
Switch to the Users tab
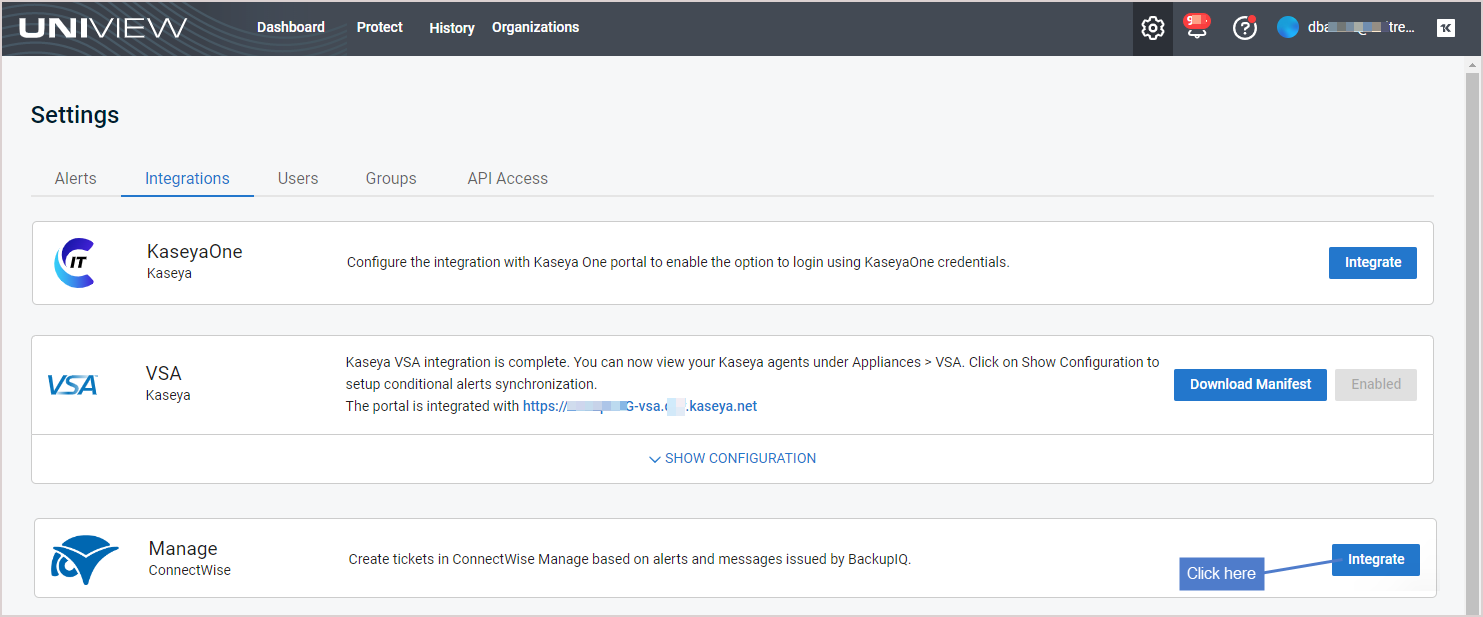[298, 178]
